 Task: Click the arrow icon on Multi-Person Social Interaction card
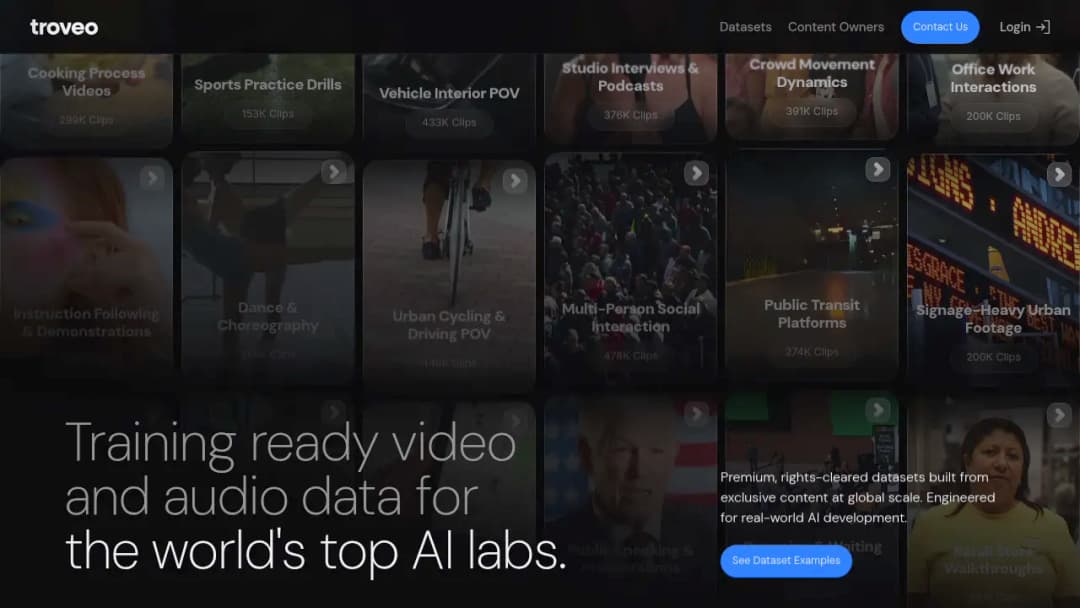pyautogui.click(x=696, y=173)
